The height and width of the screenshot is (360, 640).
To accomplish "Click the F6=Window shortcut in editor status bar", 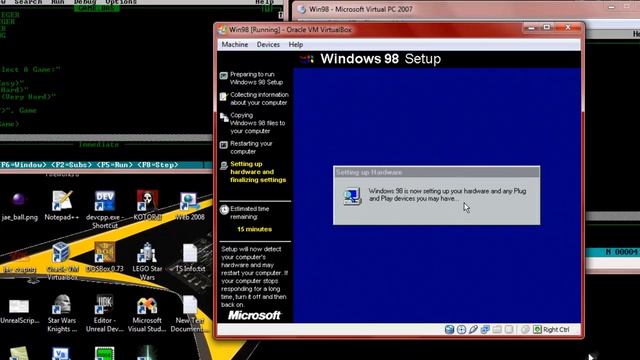I will click(x=24, y=165).
